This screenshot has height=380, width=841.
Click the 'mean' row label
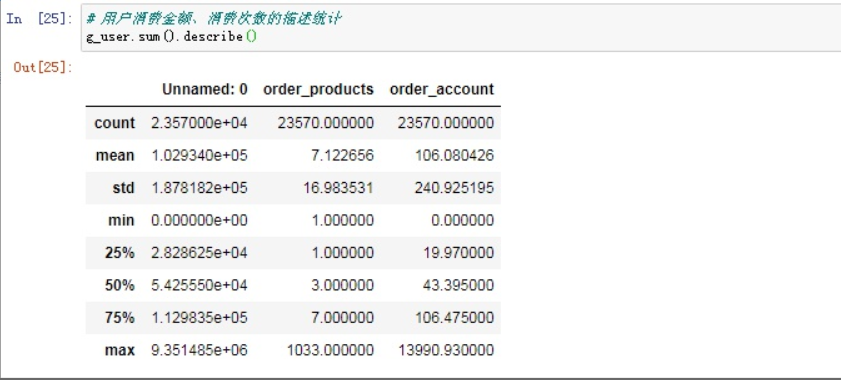(x=115, y=156)
